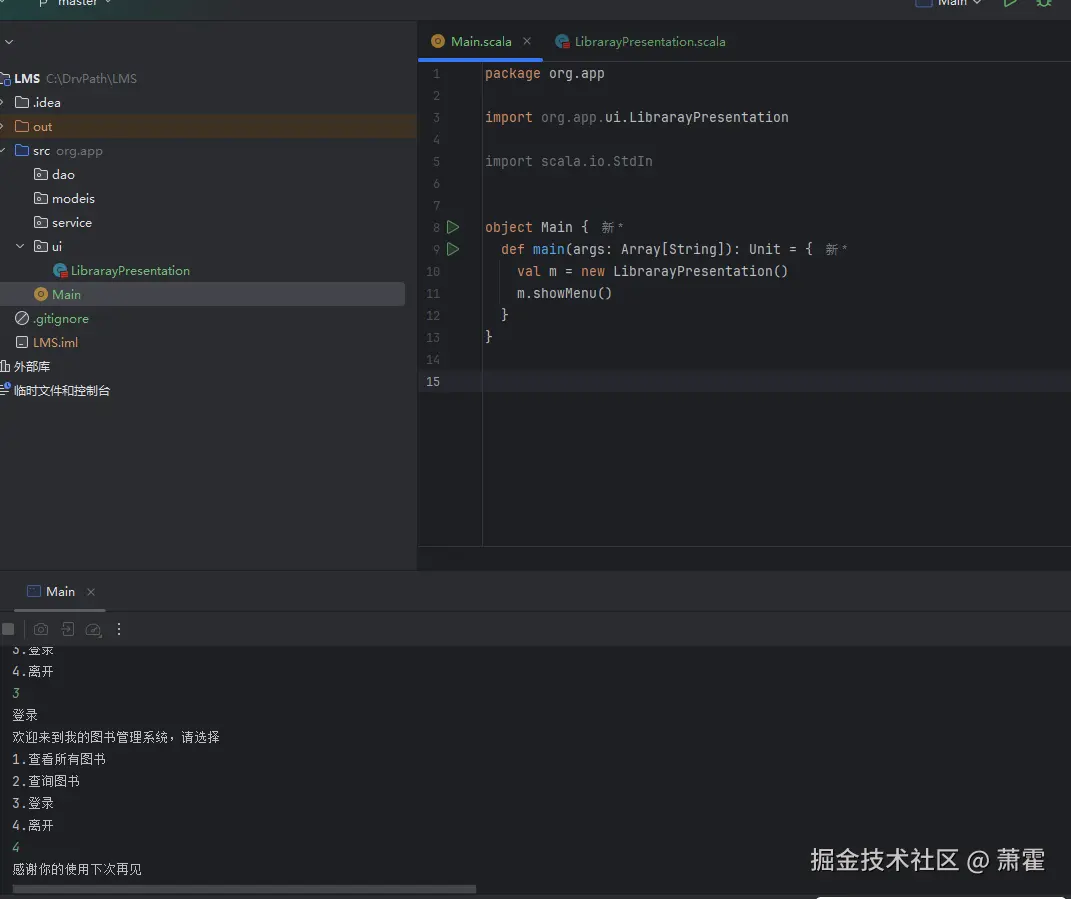Click the console horizontal scrollbar

click(244, 889)
